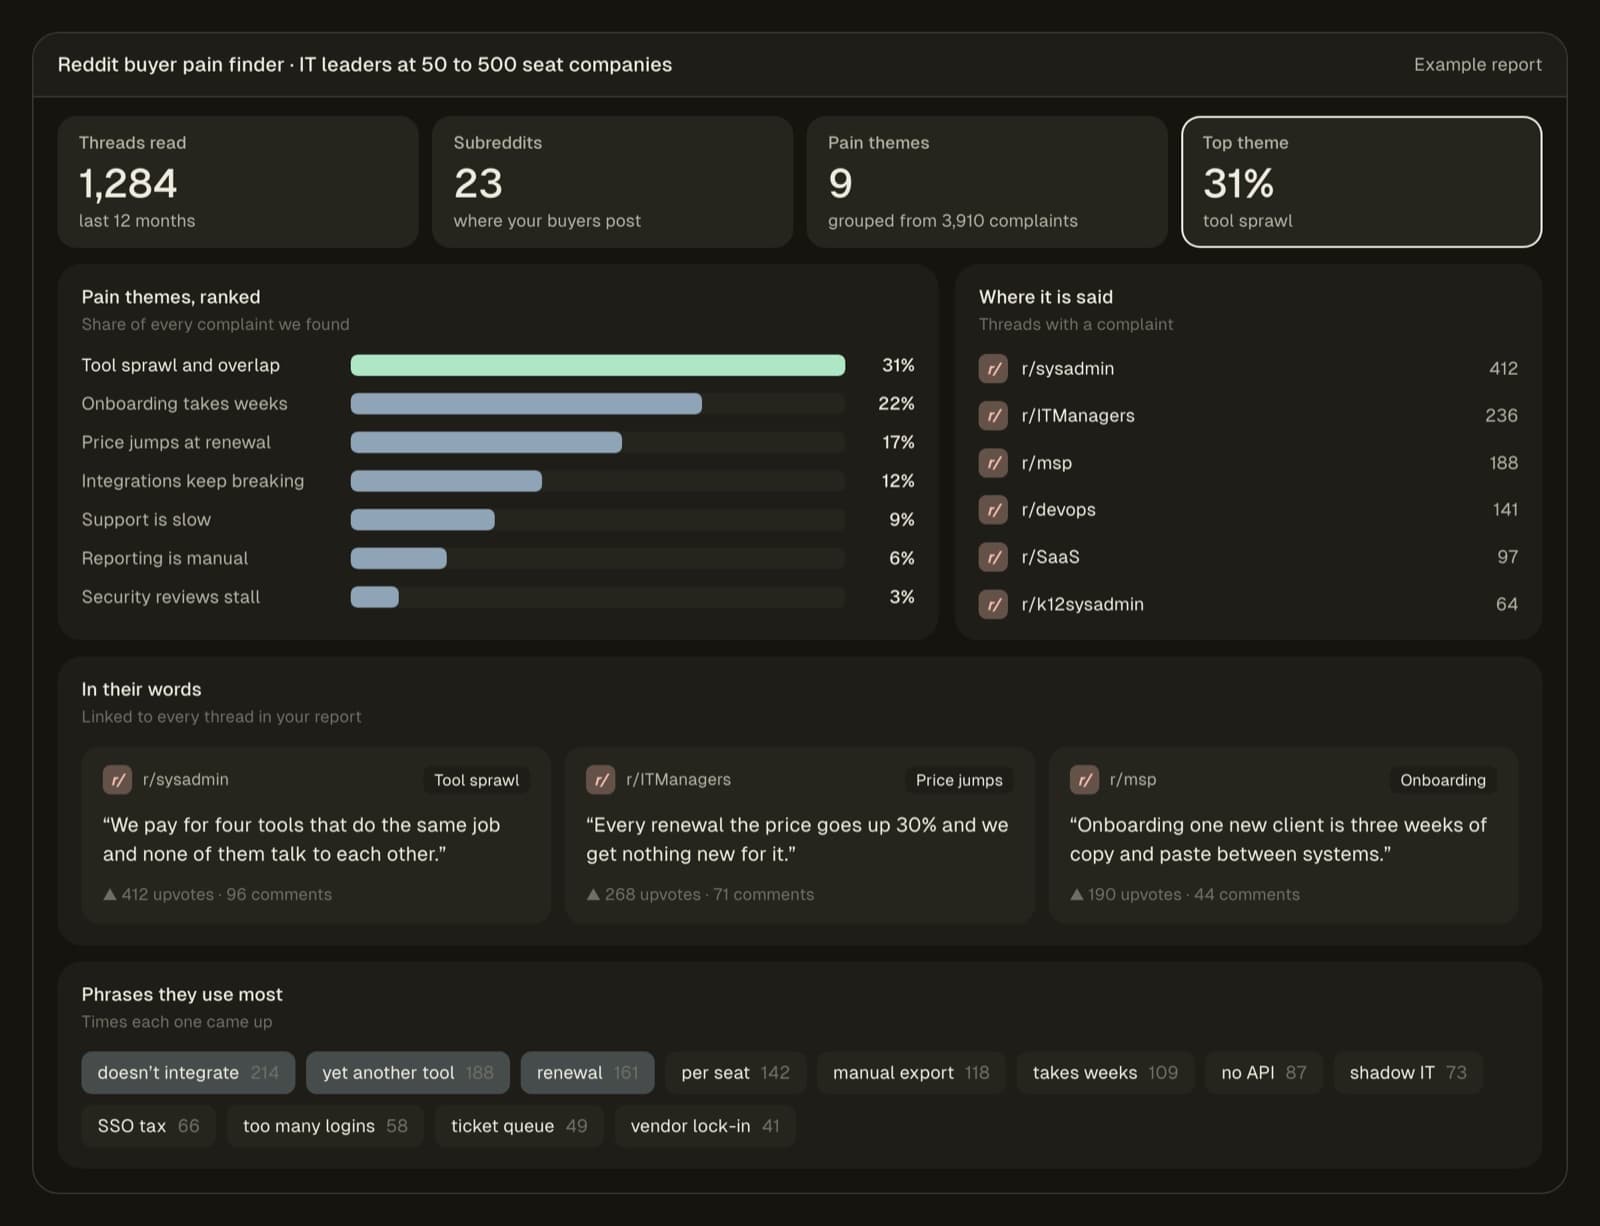Open the Pain themes 9 card
Image resolution: width=1600 pixels, height=1226 pixels.
[987, 181]
